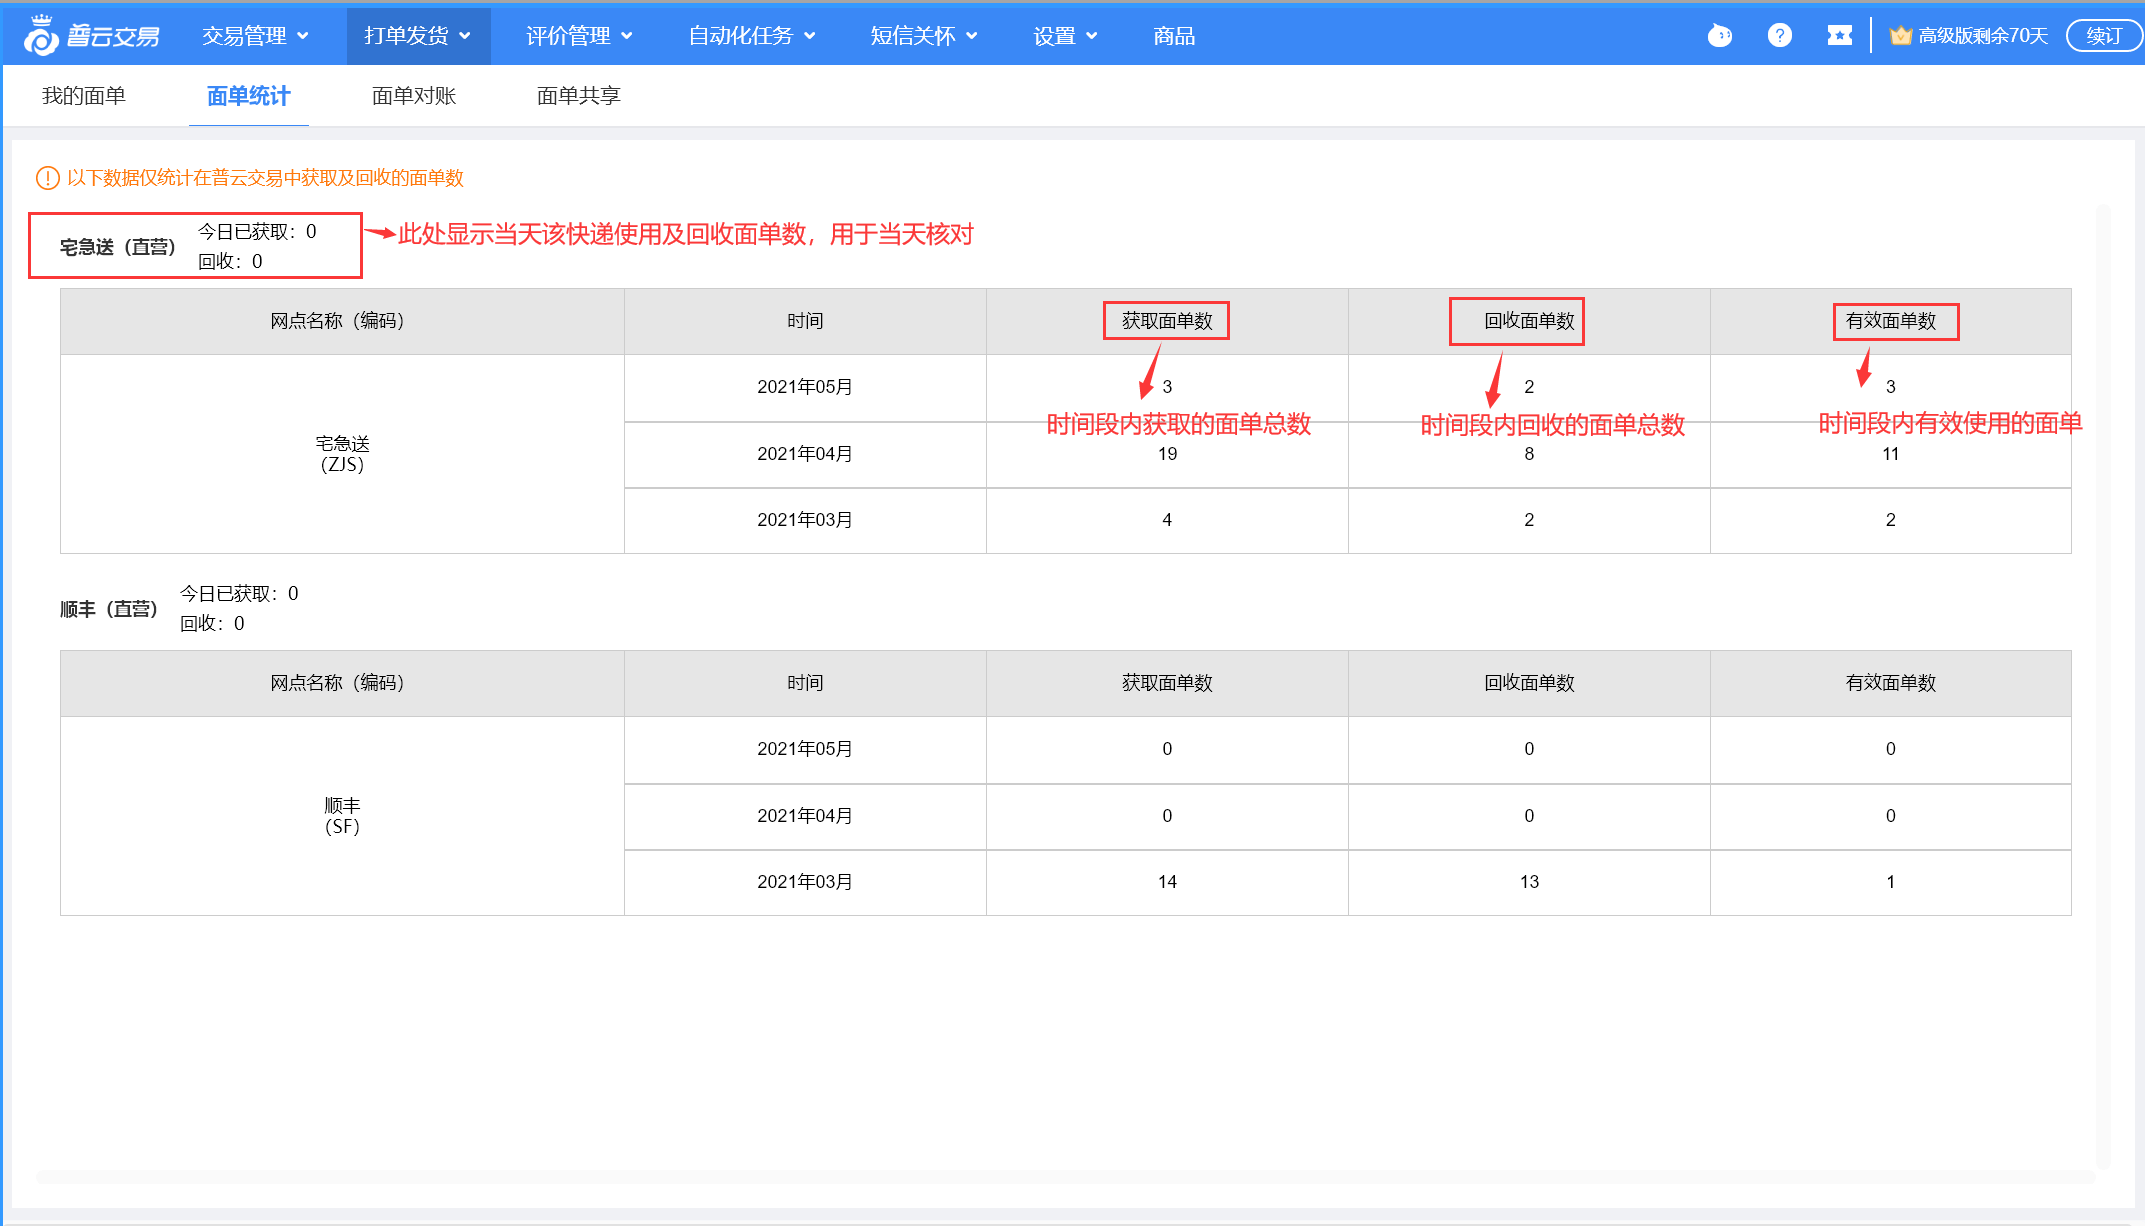
Task: Click the orange info warning icon
Action: (x=47, y=178)
